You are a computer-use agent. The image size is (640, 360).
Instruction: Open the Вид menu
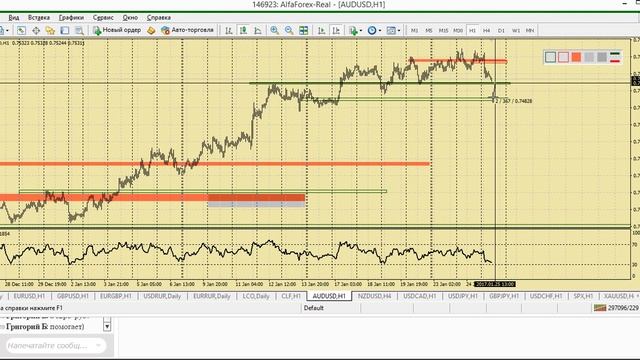click(14, 18)
